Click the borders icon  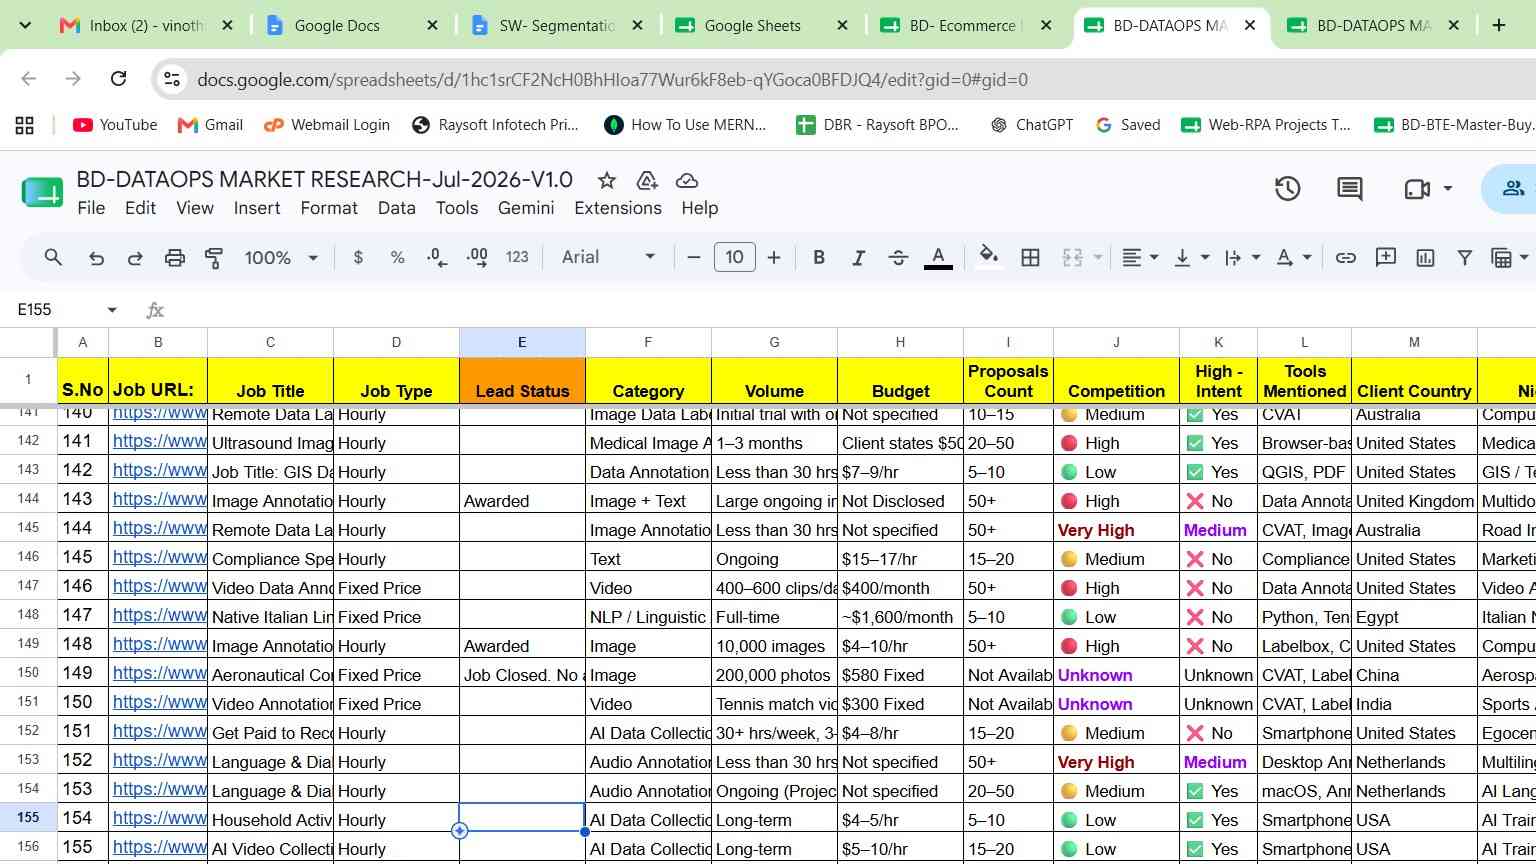coord(1030,258)
